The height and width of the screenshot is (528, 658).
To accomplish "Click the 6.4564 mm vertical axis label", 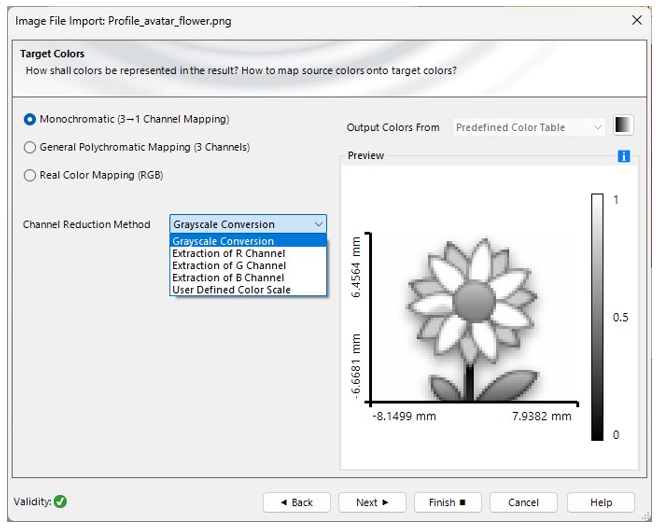I will [x=355, y=267].
